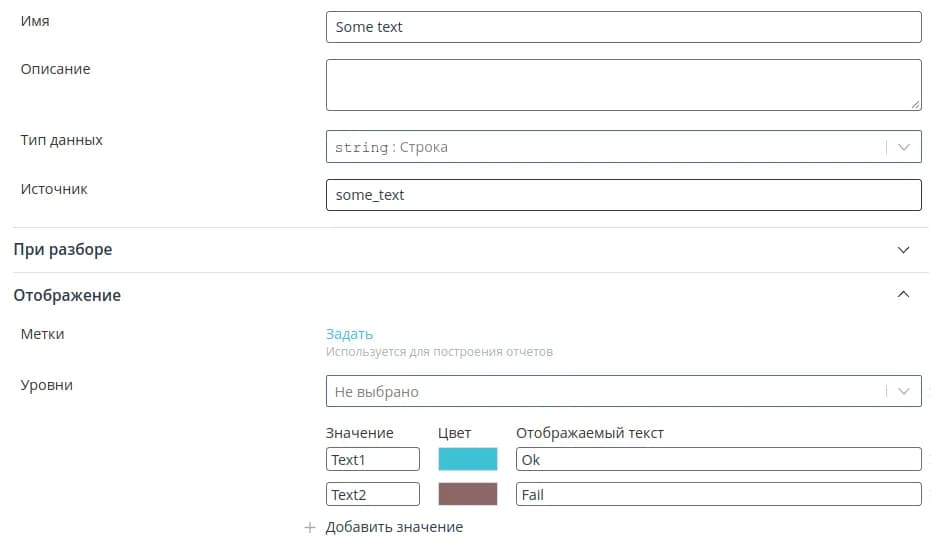This screenshot has height=553, width=931.
Task: Click the Уровни field label
Action: pos(47,385)
